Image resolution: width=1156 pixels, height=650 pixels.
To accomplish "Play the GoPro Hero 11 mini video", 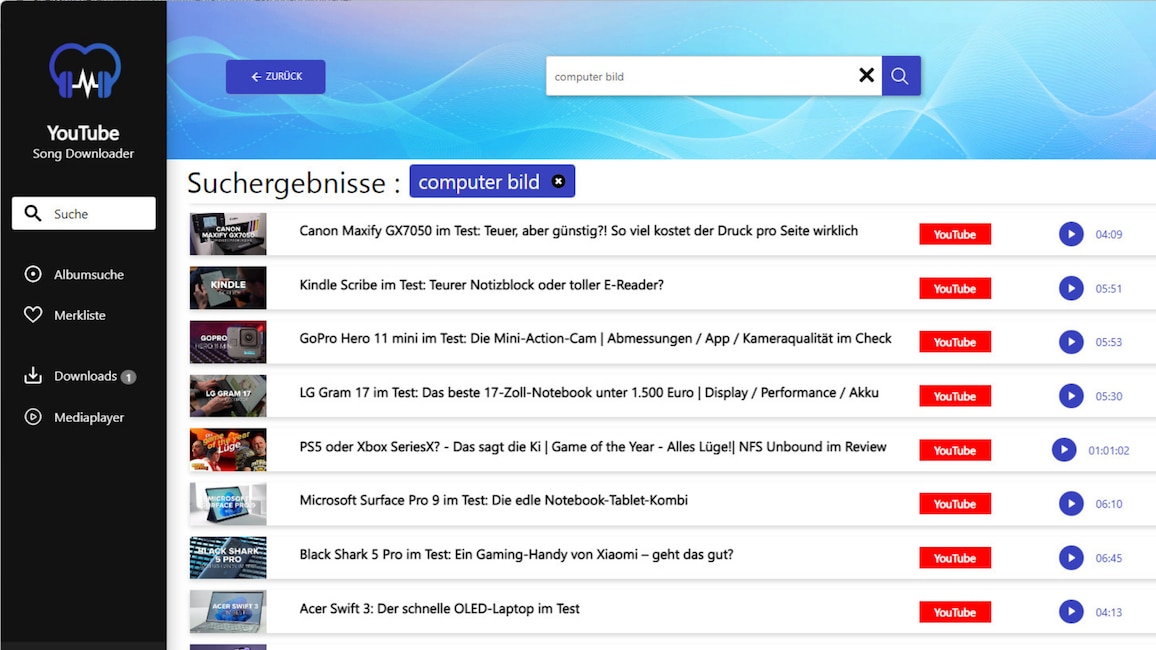I will pyautogui.click(x=1071, y=342).
